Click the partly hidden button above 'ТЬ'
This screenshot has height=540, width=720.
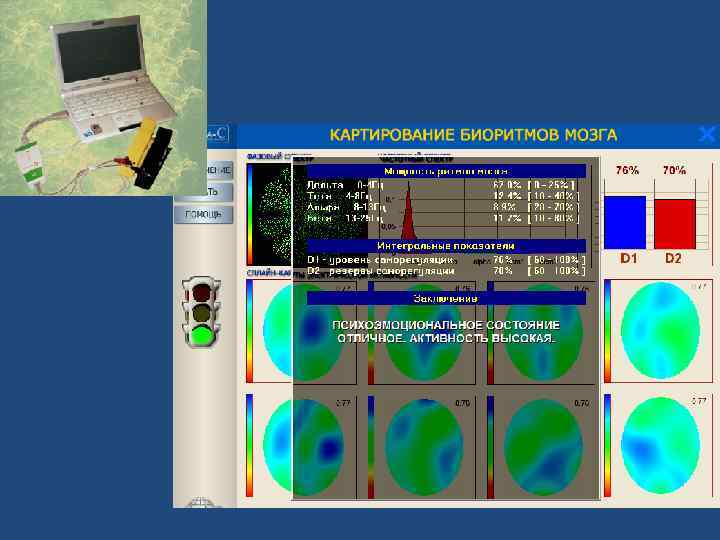pos(220,170)
